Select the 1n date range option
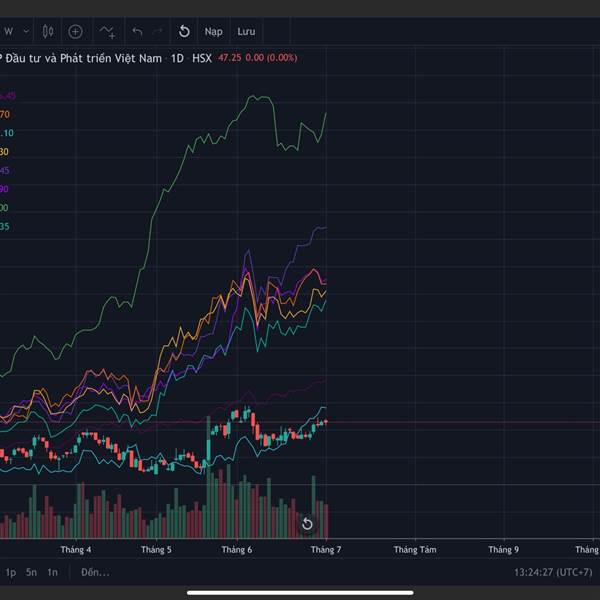 pos(53,572)
